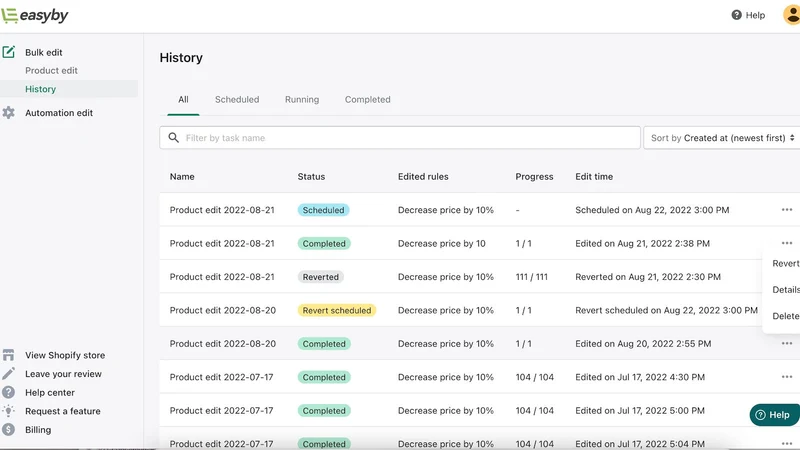
Task: Click the grey Reverted status badge
Action: pyautogui.click(x=320, y=277)
